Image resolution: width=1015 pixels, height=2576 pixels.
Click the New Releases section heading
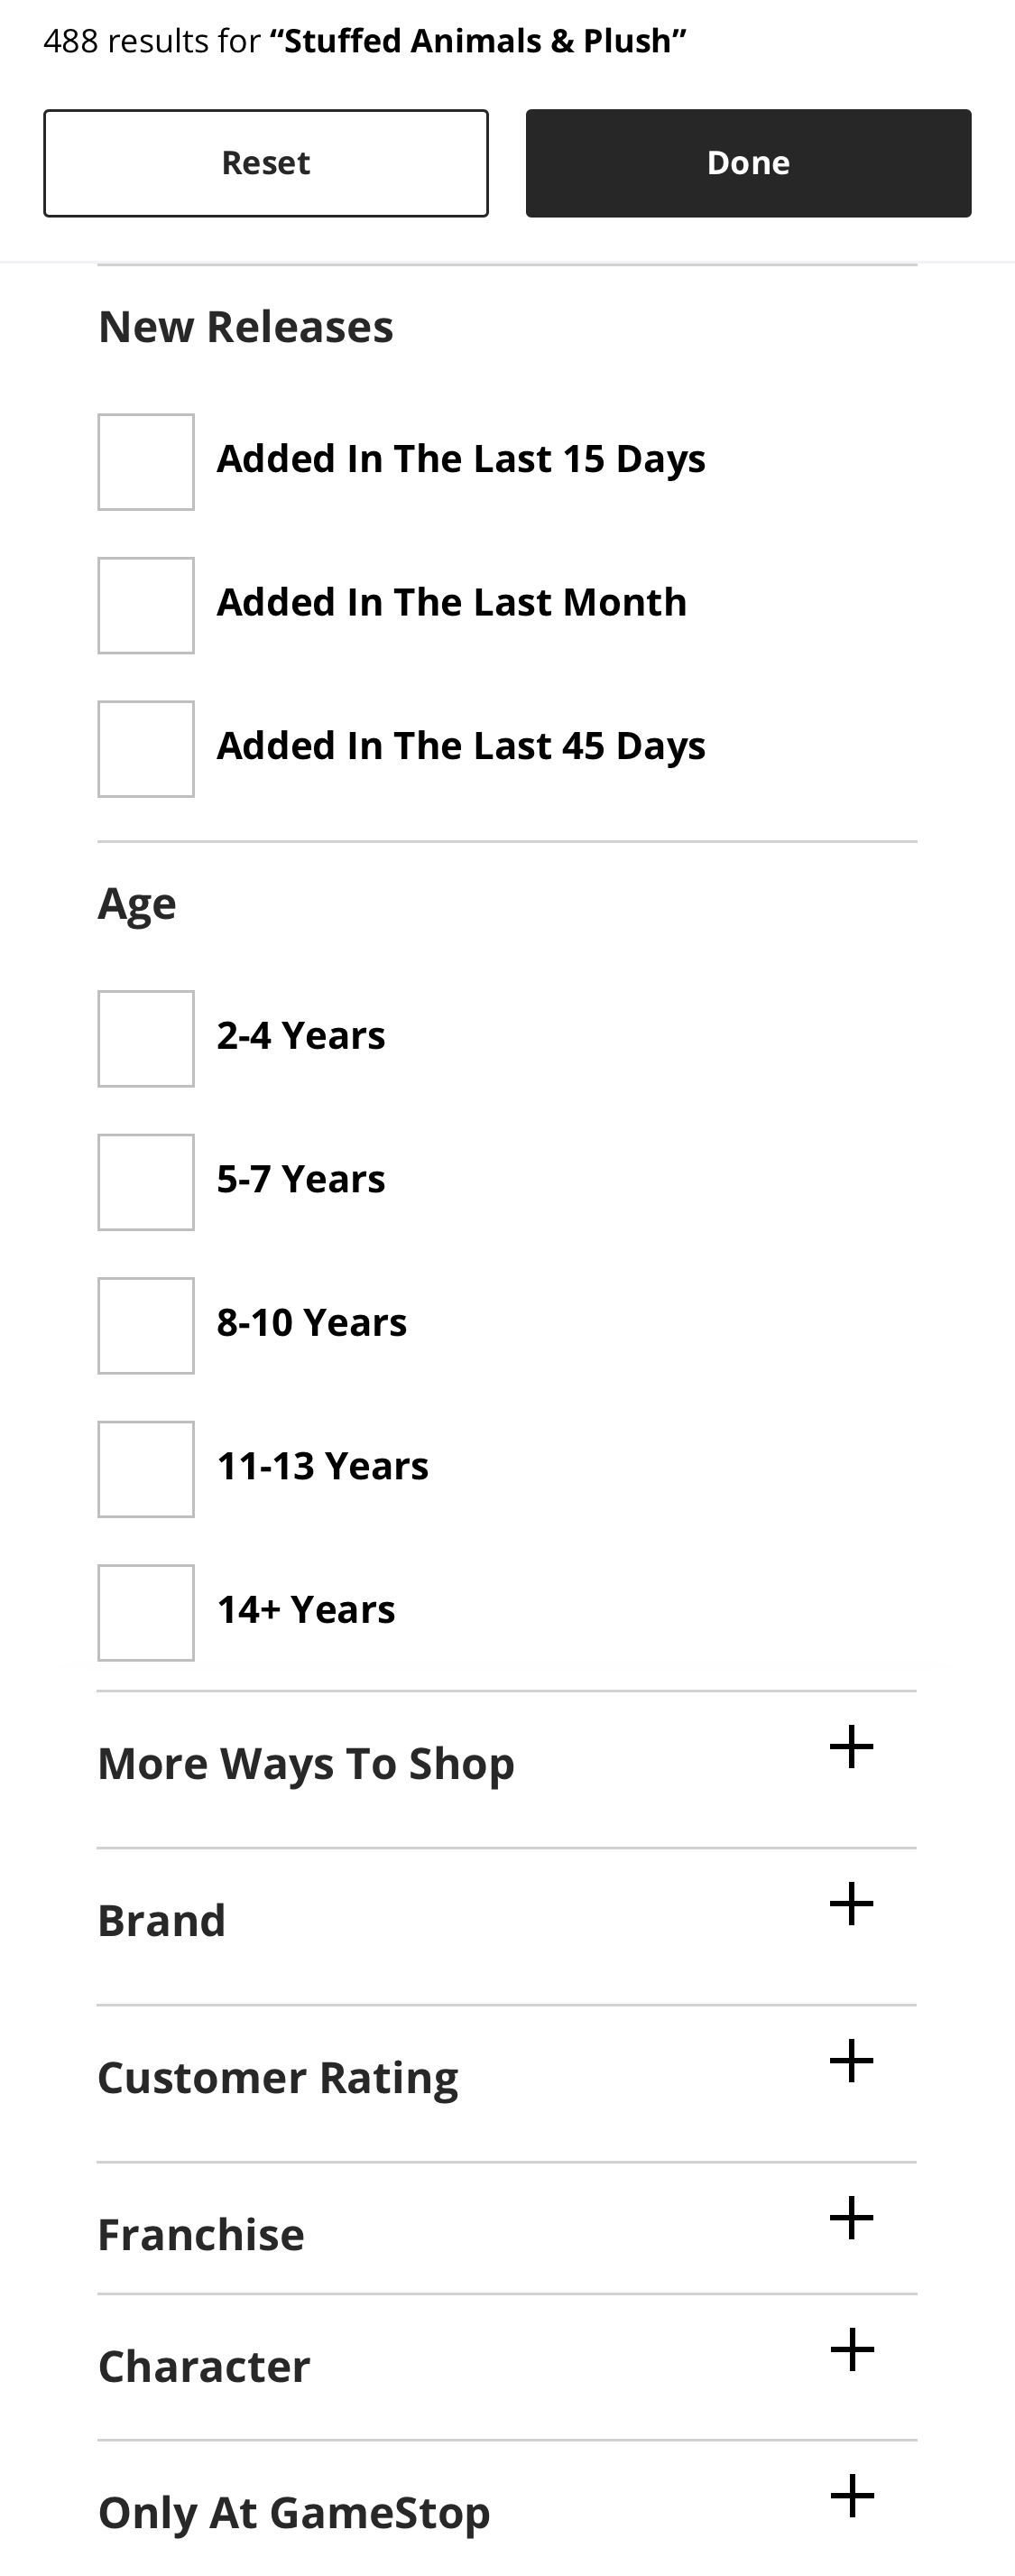[x=245, y=325]
